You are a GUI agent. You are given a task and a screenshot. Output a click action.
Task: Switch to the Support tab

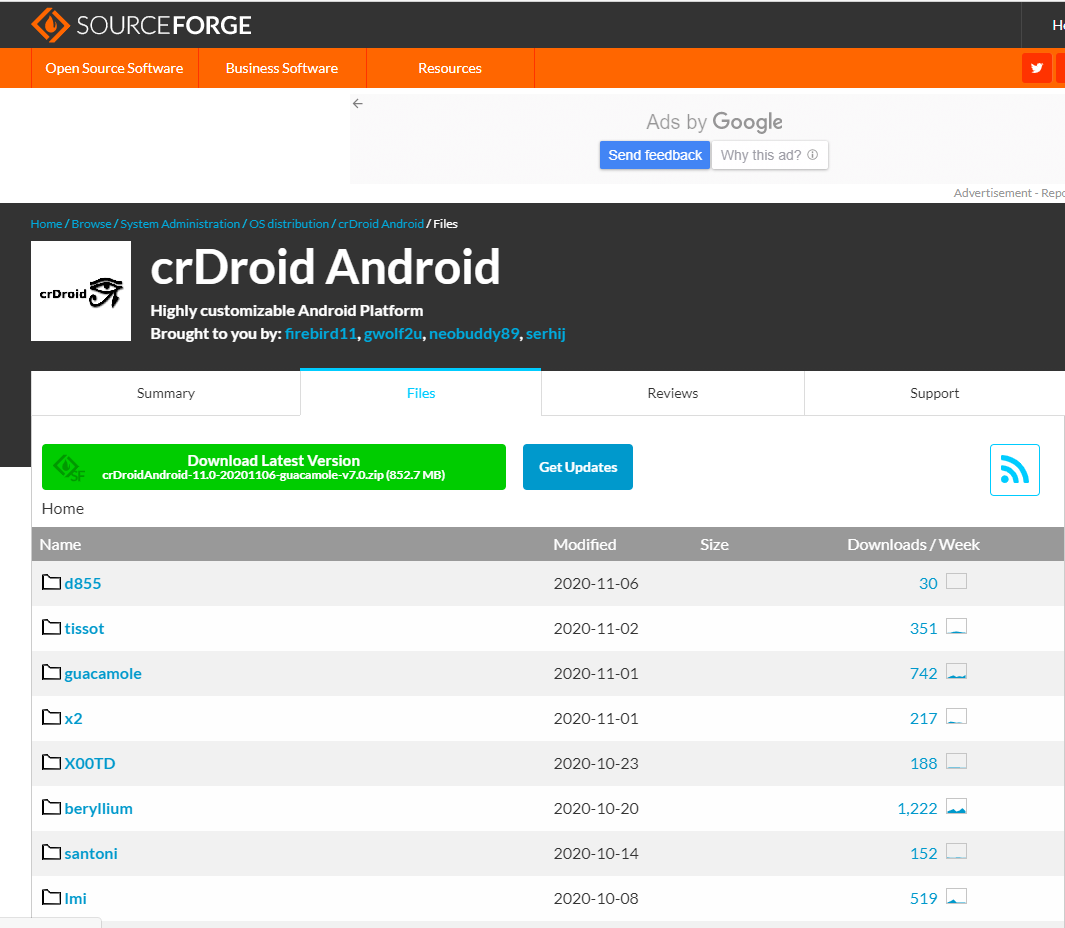click(935, 393)
